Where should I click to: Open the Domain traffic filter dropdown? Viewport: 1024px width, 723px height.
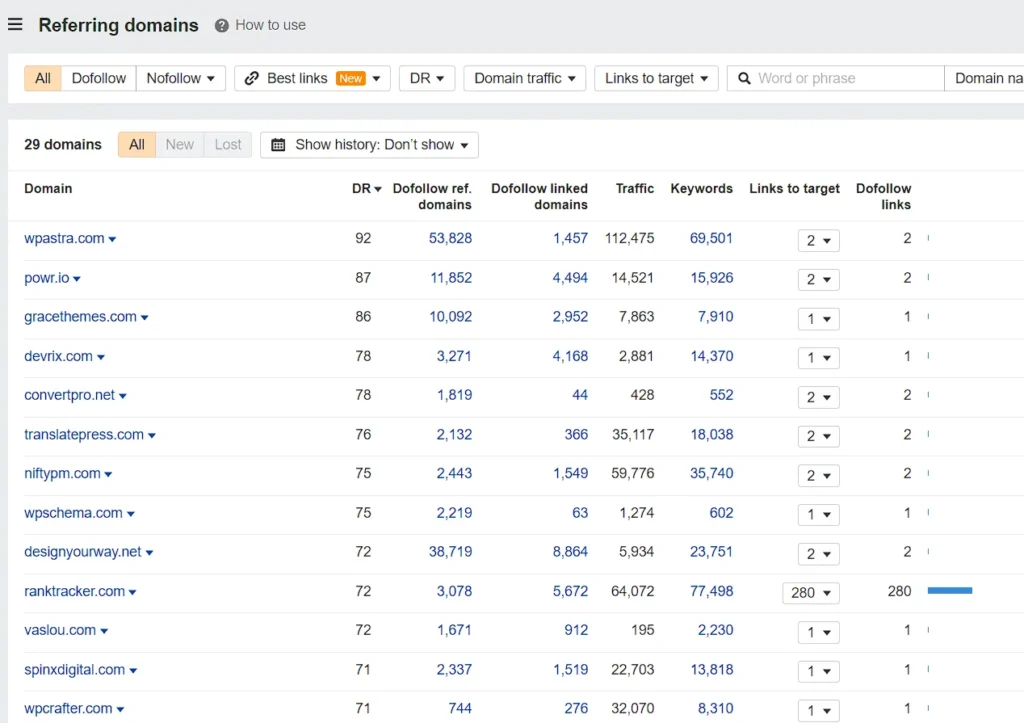tap(524, 78)
